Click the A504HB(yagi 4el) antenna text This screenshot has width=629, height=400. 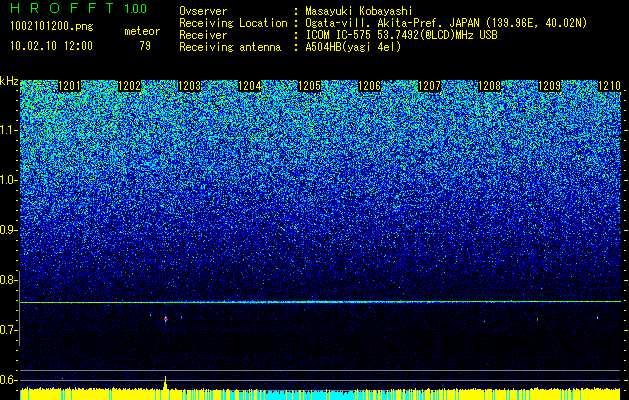[x=353, y=47]
